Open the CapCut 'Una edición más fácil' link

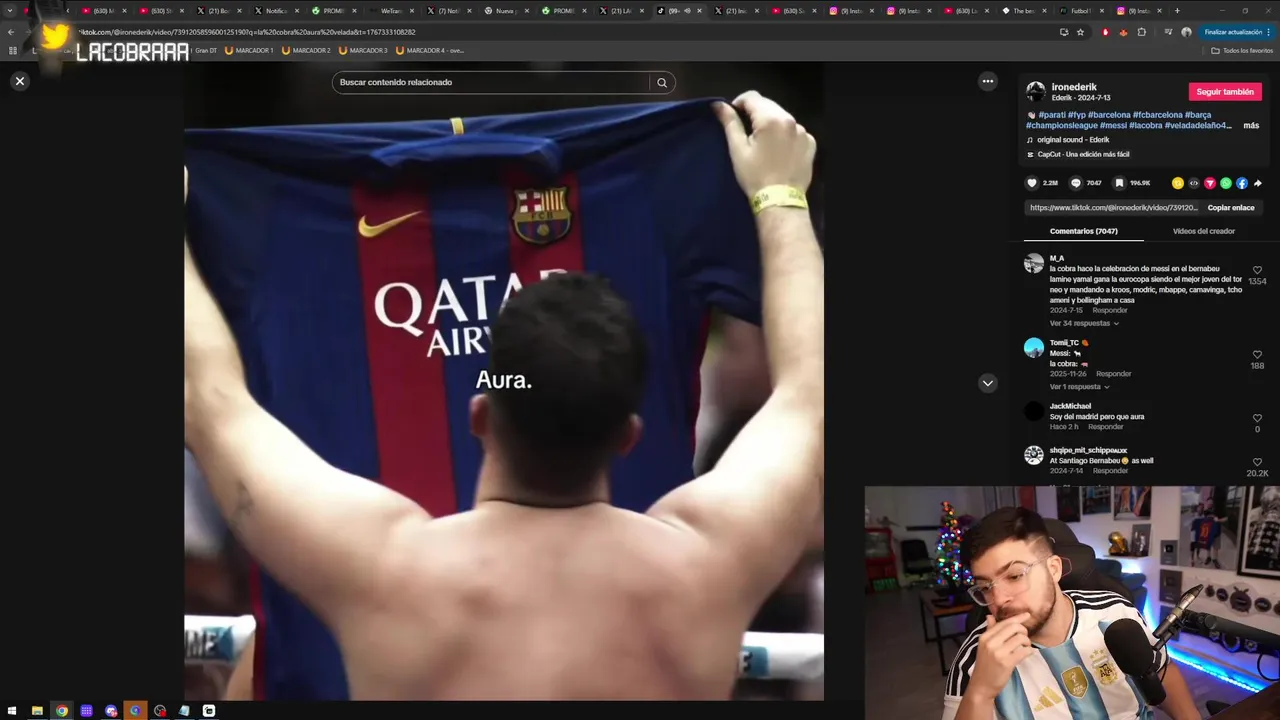pyautogui.click(x=1083, y=154)
